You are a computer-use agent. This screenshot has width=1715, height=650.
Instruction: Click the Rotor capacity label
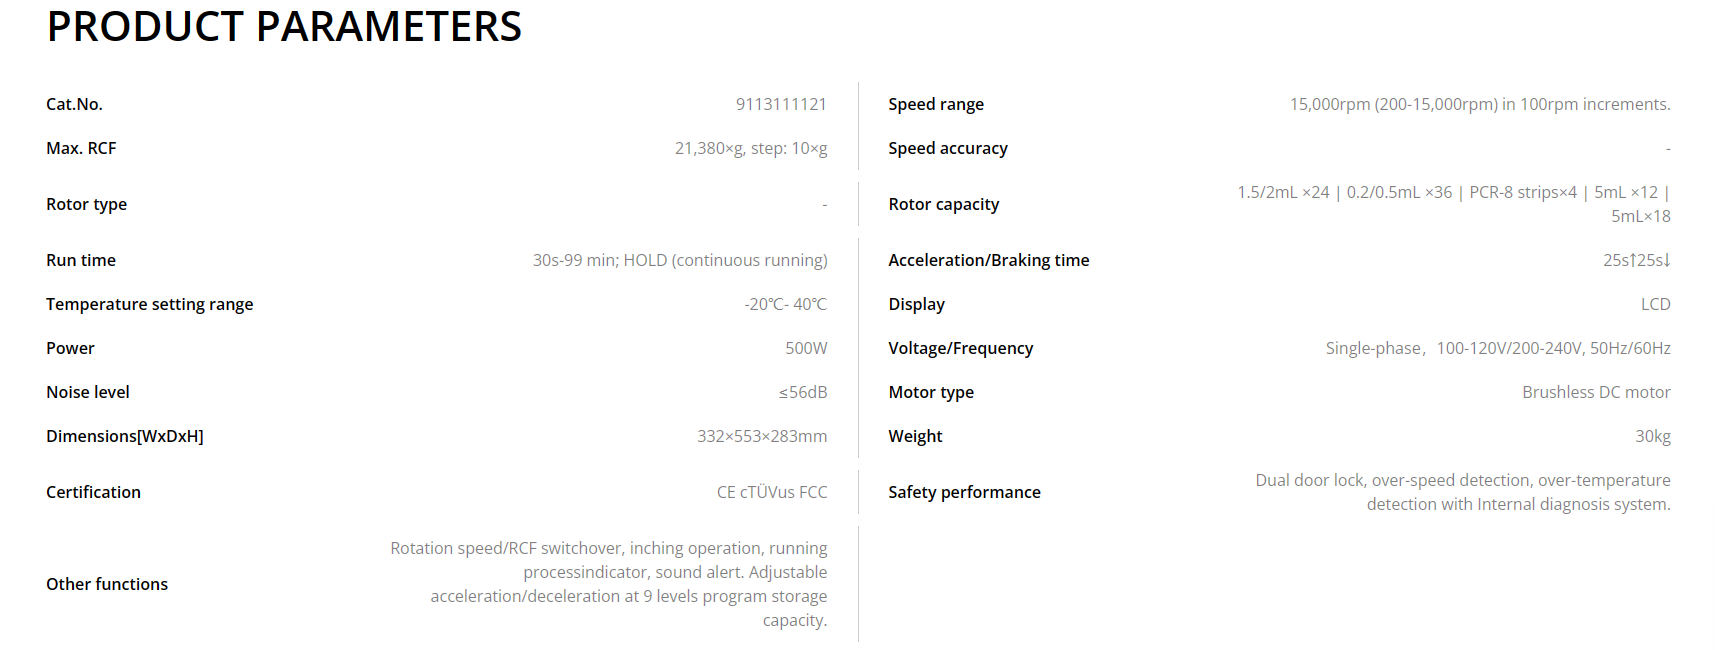[944, 204]
